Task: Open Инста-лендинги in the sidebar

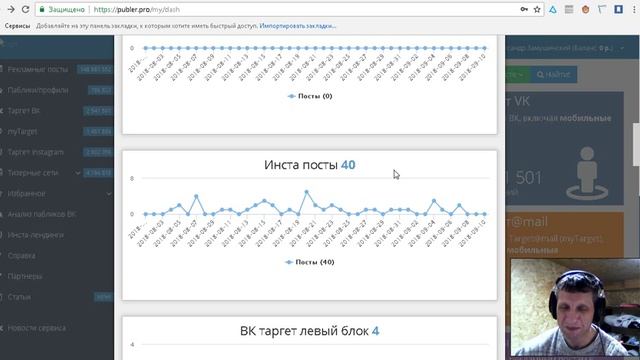Action: [x=36, y=235]
